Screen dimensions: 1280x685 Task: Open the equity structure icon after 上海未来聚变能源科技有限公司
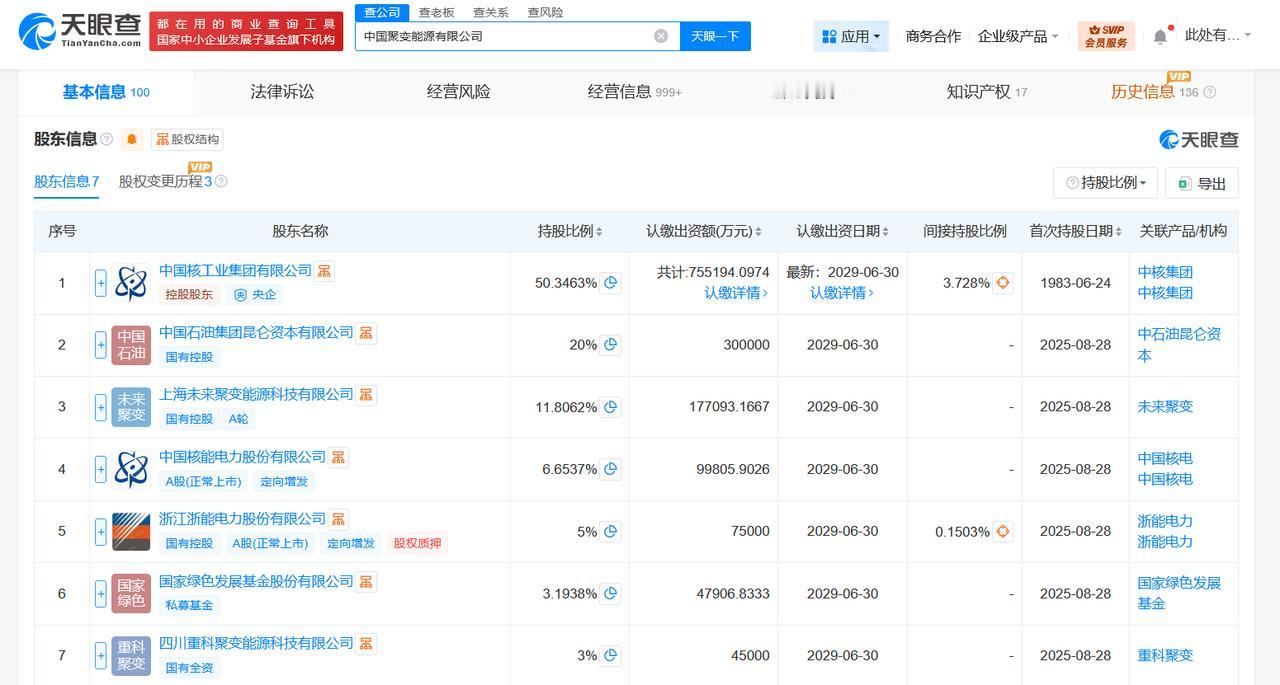(x=366, y=395)
